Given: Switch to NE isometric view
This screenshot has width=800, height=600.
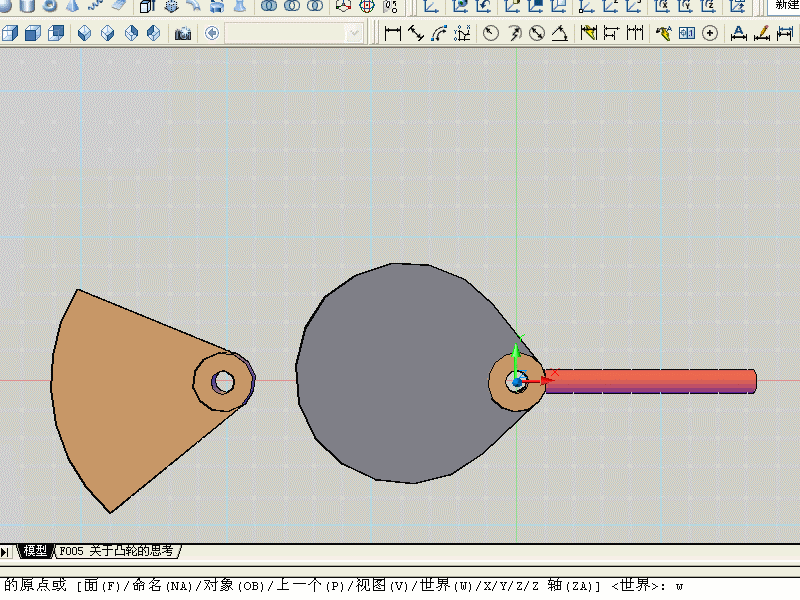Looking at the screenshot, I should tap(131, 33).
